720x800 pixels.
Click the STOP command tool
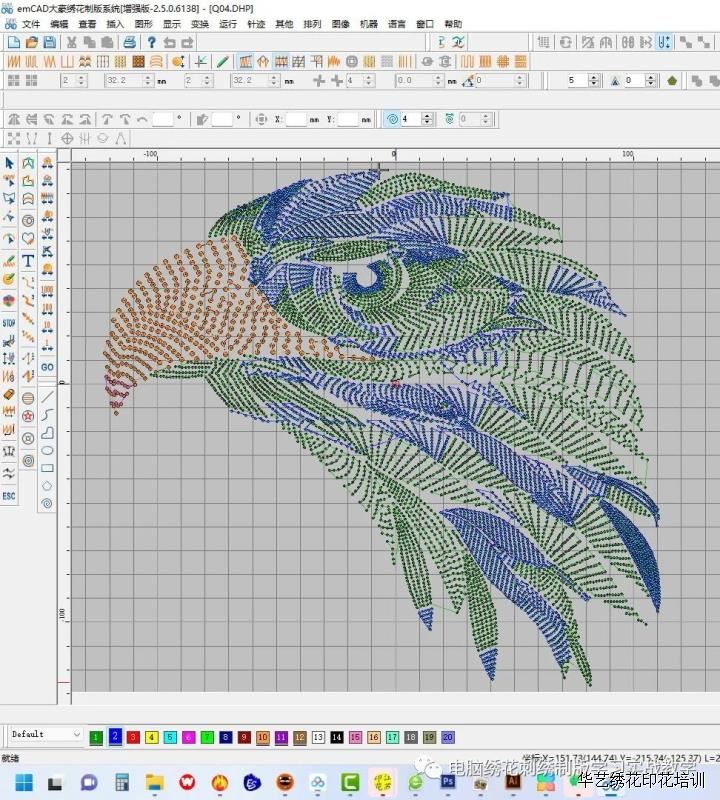coord(9,323)
